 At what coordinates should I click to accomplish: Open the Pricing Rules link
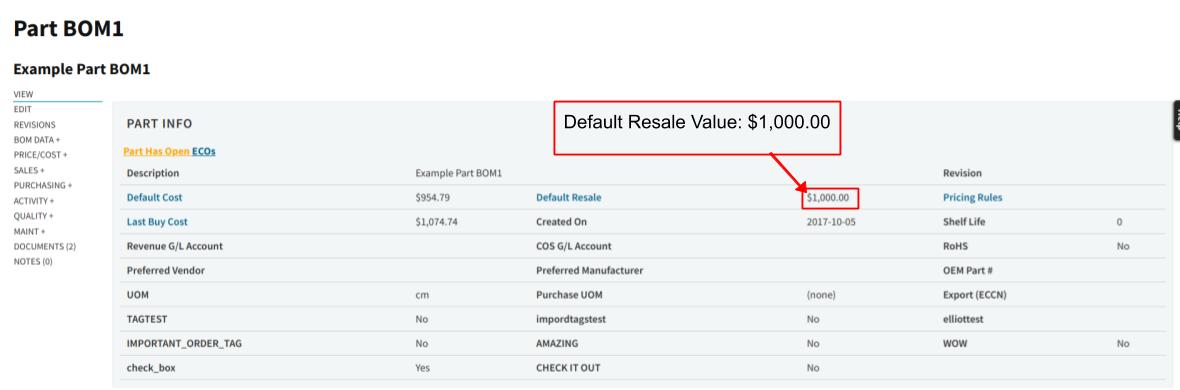tap(972, 198)
